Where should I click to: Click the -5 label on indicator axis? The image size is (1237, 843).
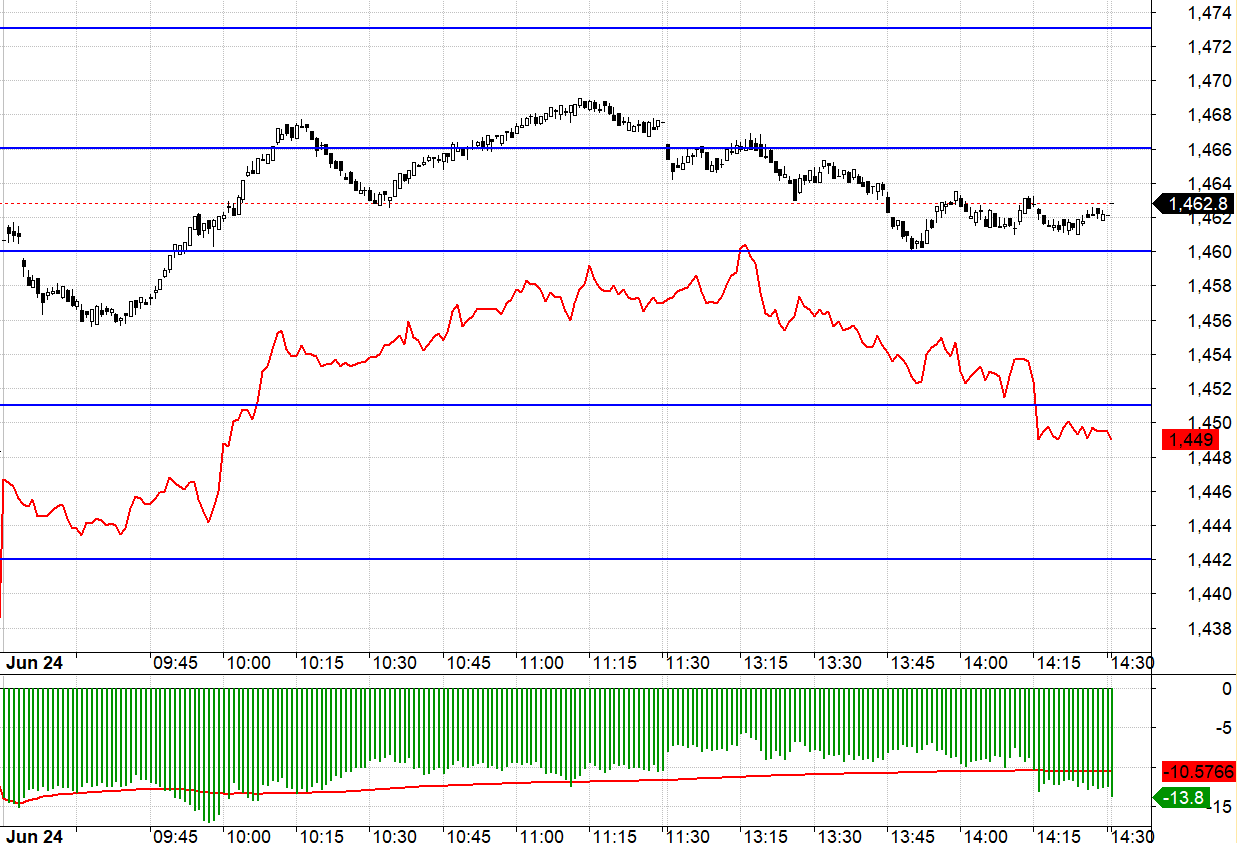tap(1223, 727)
